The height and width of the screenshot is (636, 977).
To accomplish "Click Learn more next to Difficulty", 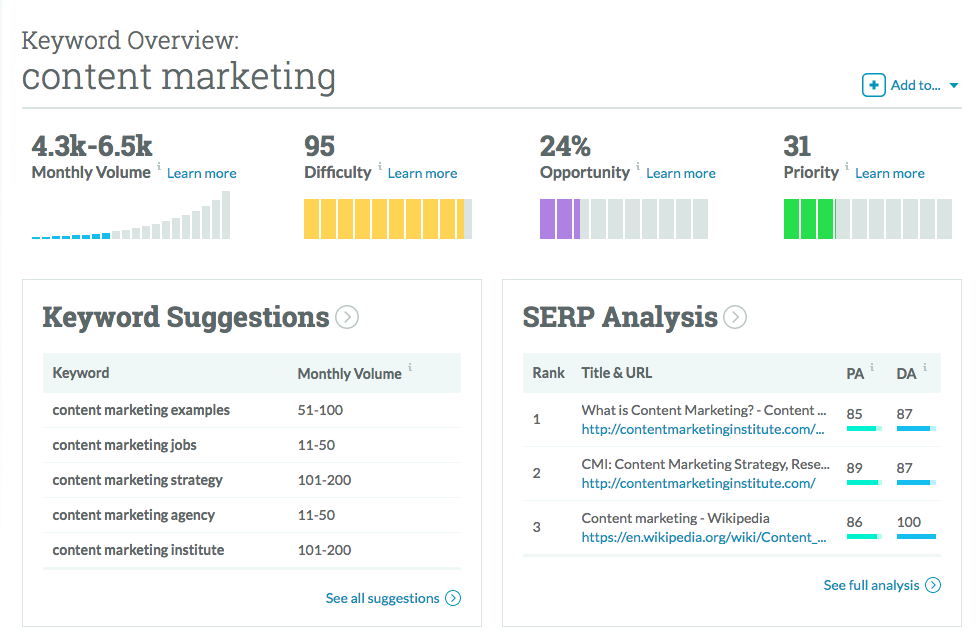I will pos(422,174).
